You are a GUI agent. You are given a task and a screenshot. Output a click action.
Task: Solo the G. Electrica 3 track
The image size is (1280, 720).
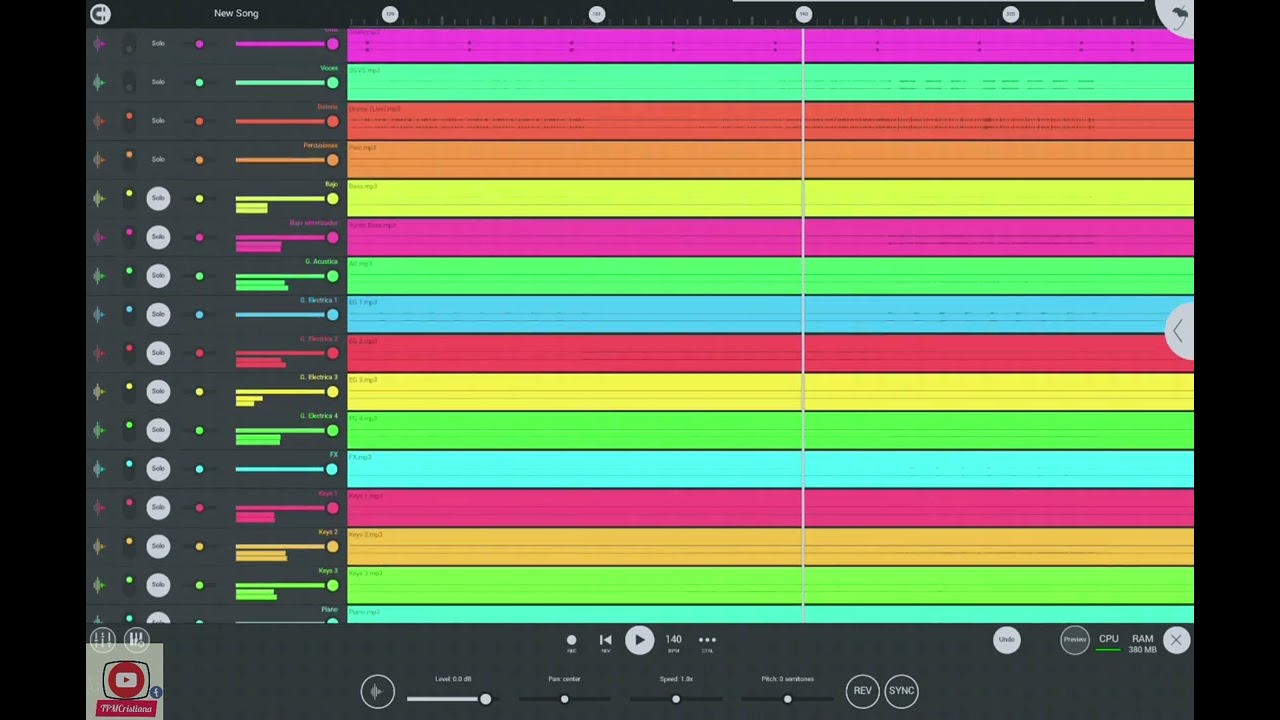[158, 391]
